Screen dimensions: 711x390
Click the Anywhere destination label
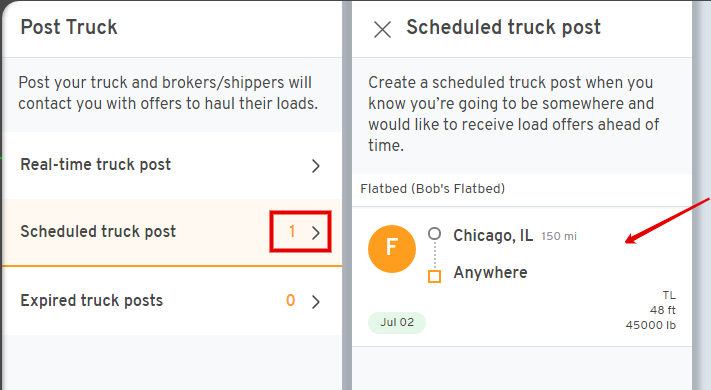[491, 273]
